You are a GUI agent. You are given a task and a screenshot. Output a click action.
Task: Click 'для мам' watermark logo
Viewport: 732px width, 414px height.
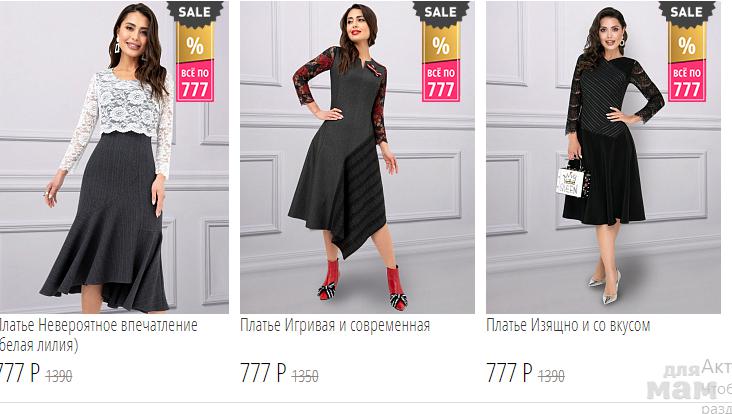(x=683, y=382)
